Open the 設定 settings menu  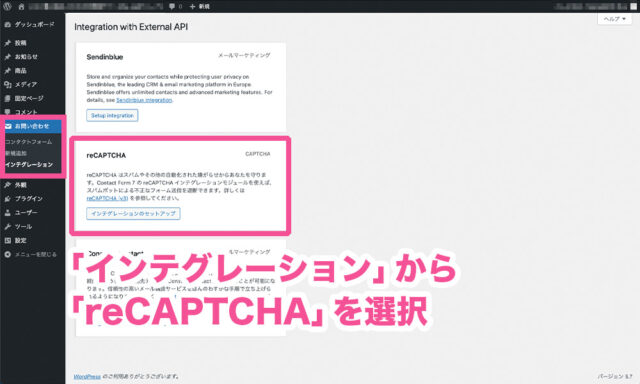click(33, 240)
